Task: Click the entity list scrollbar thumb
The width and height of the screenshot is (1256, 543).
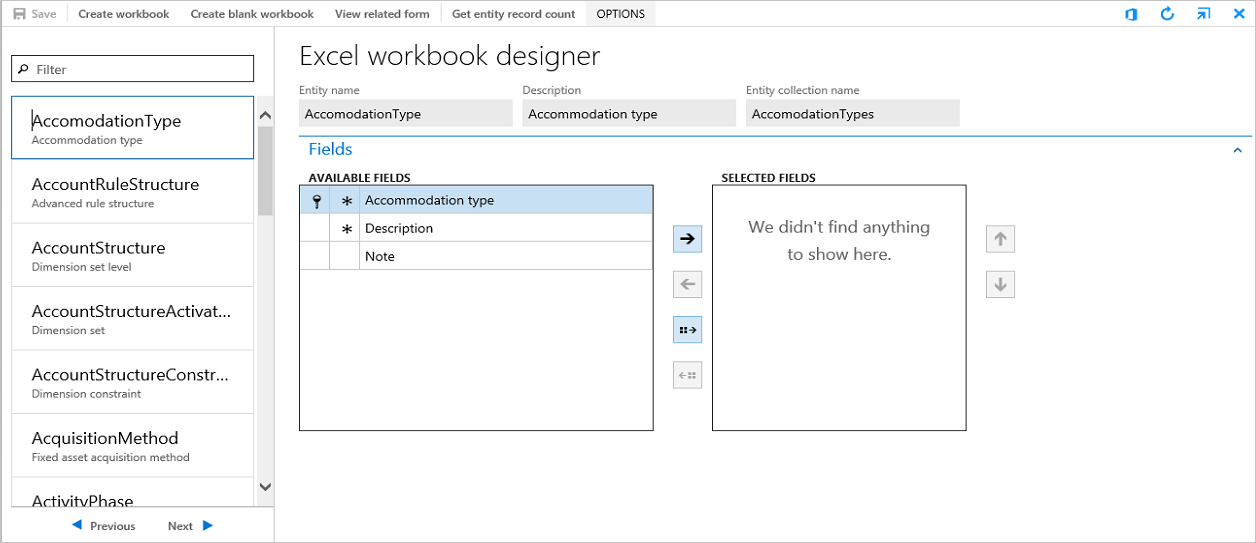Action: (265, 170)
